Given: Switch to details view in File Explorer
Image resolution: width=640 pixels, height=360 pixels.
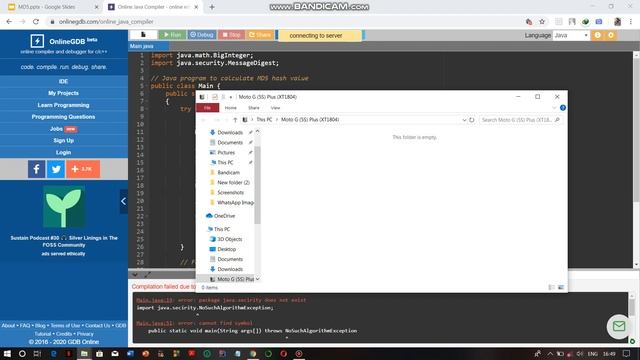Looking at the screenshot, I should pos(551,287).
